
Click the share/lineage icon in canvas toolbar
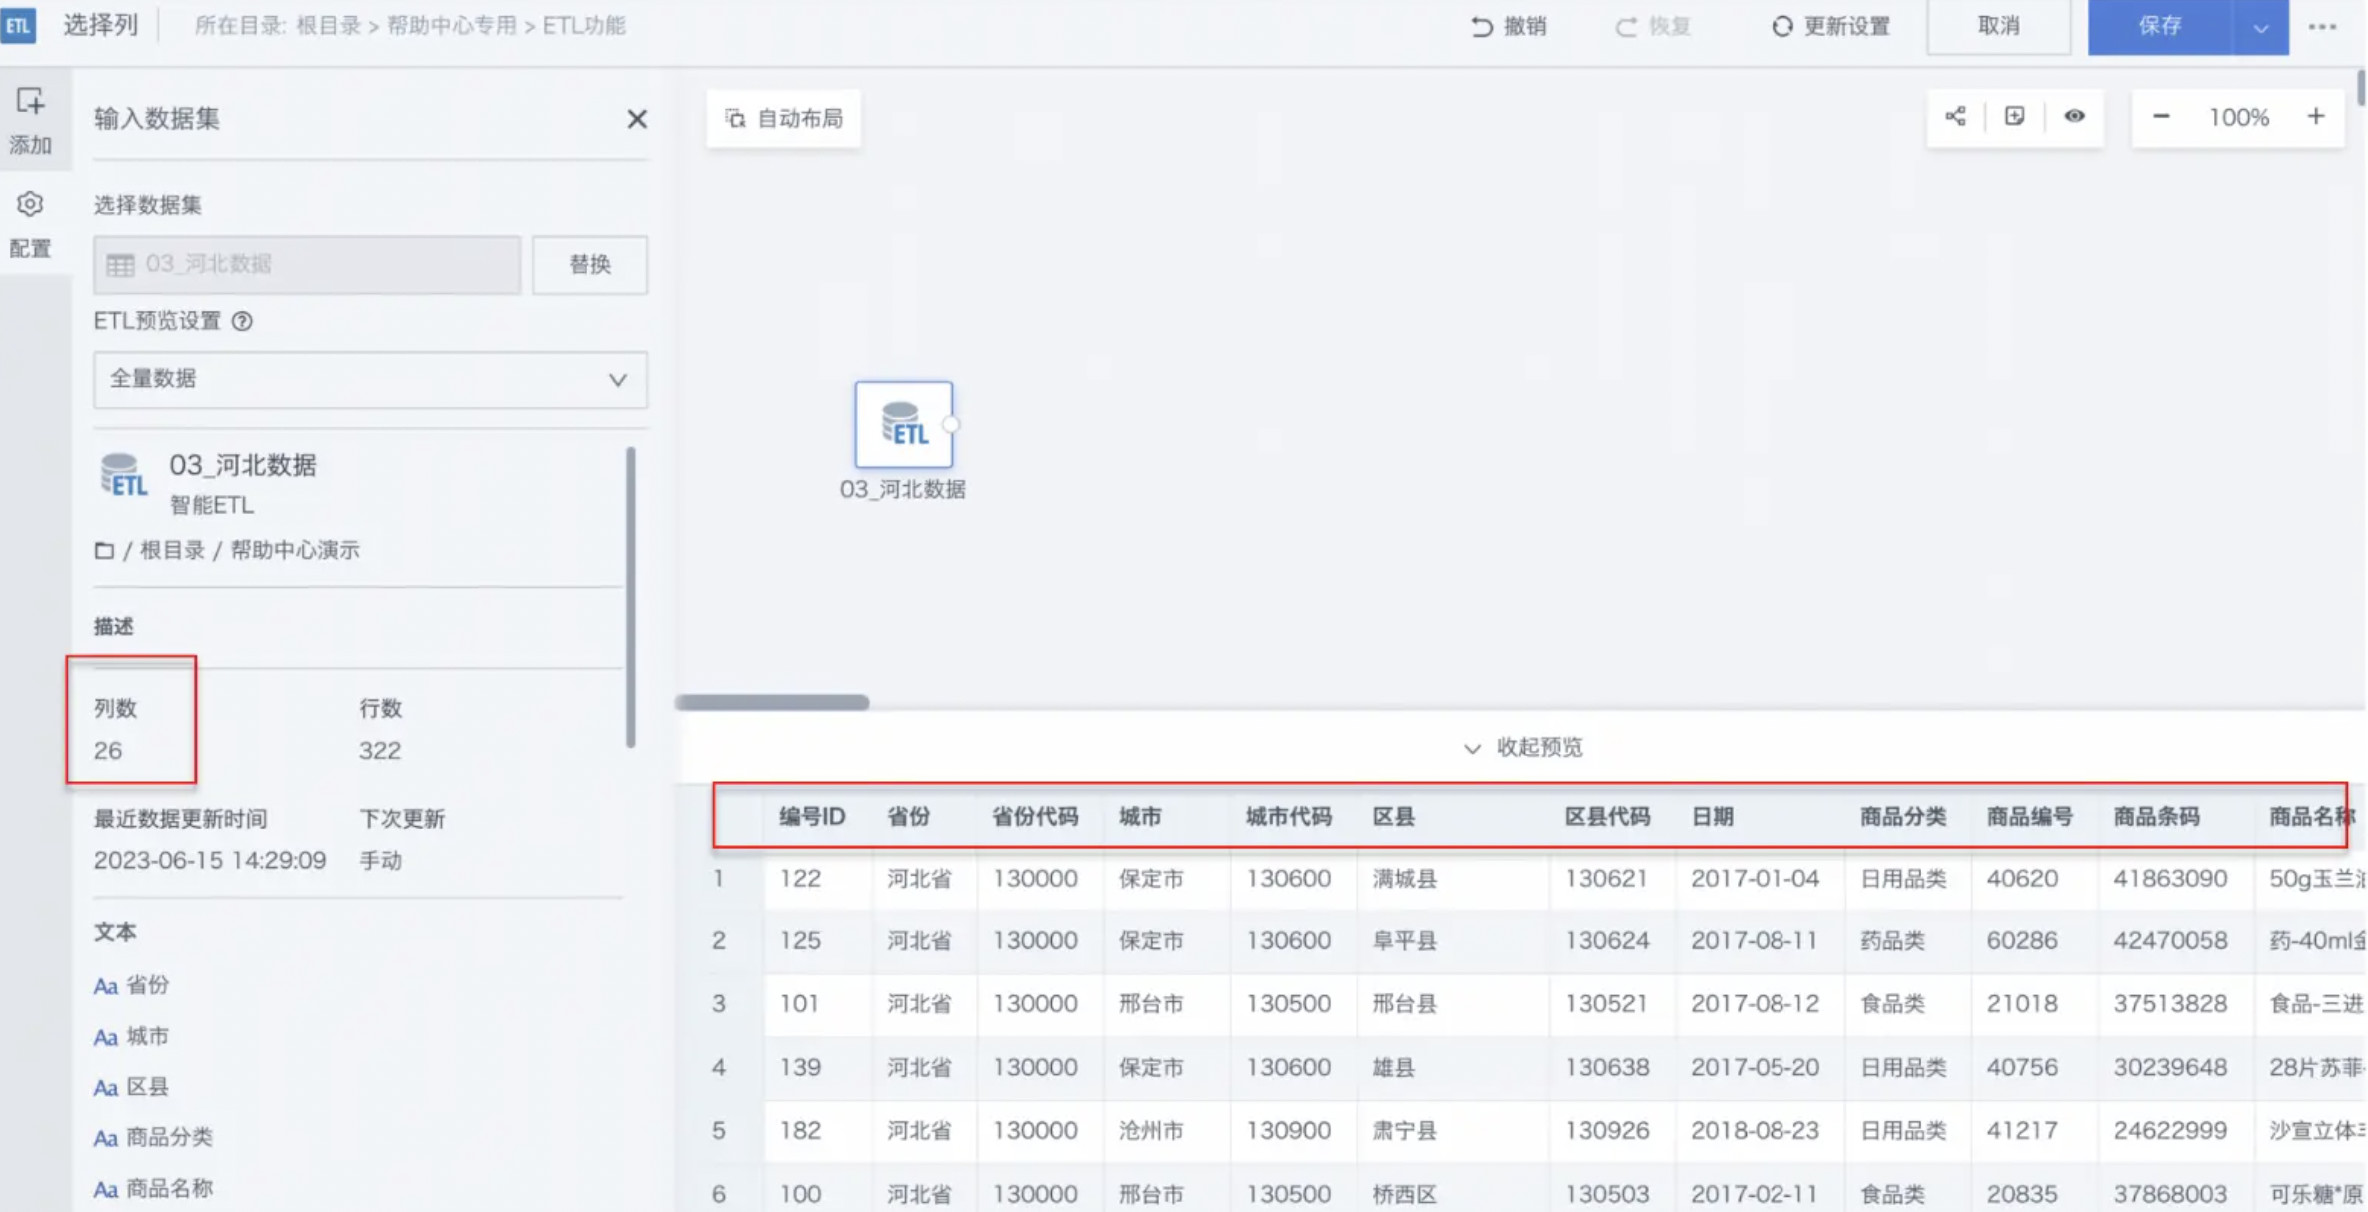1955,117
